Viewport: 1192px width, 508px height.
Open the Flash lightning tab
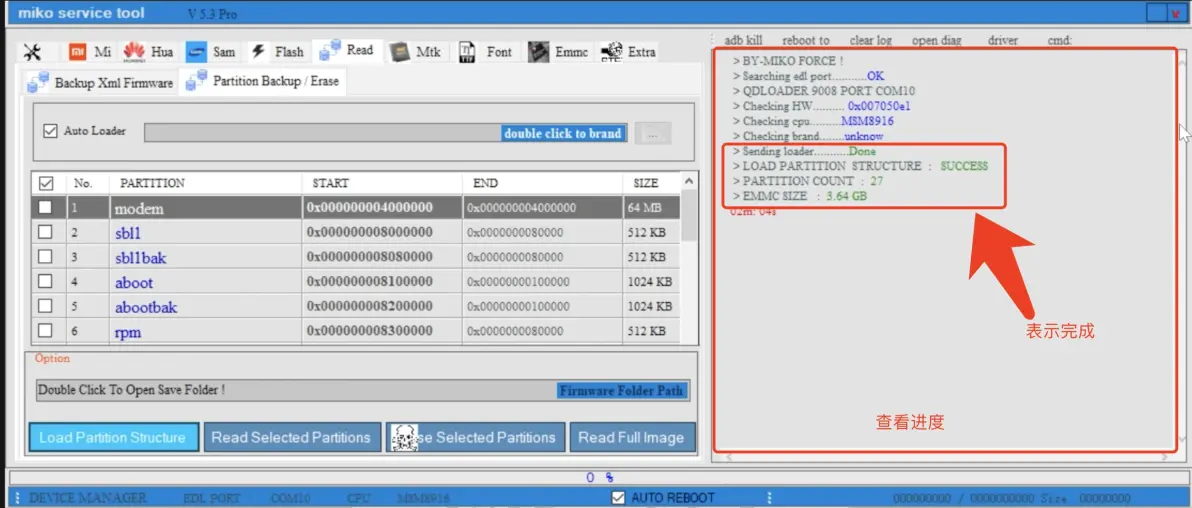tap(277, 52)
